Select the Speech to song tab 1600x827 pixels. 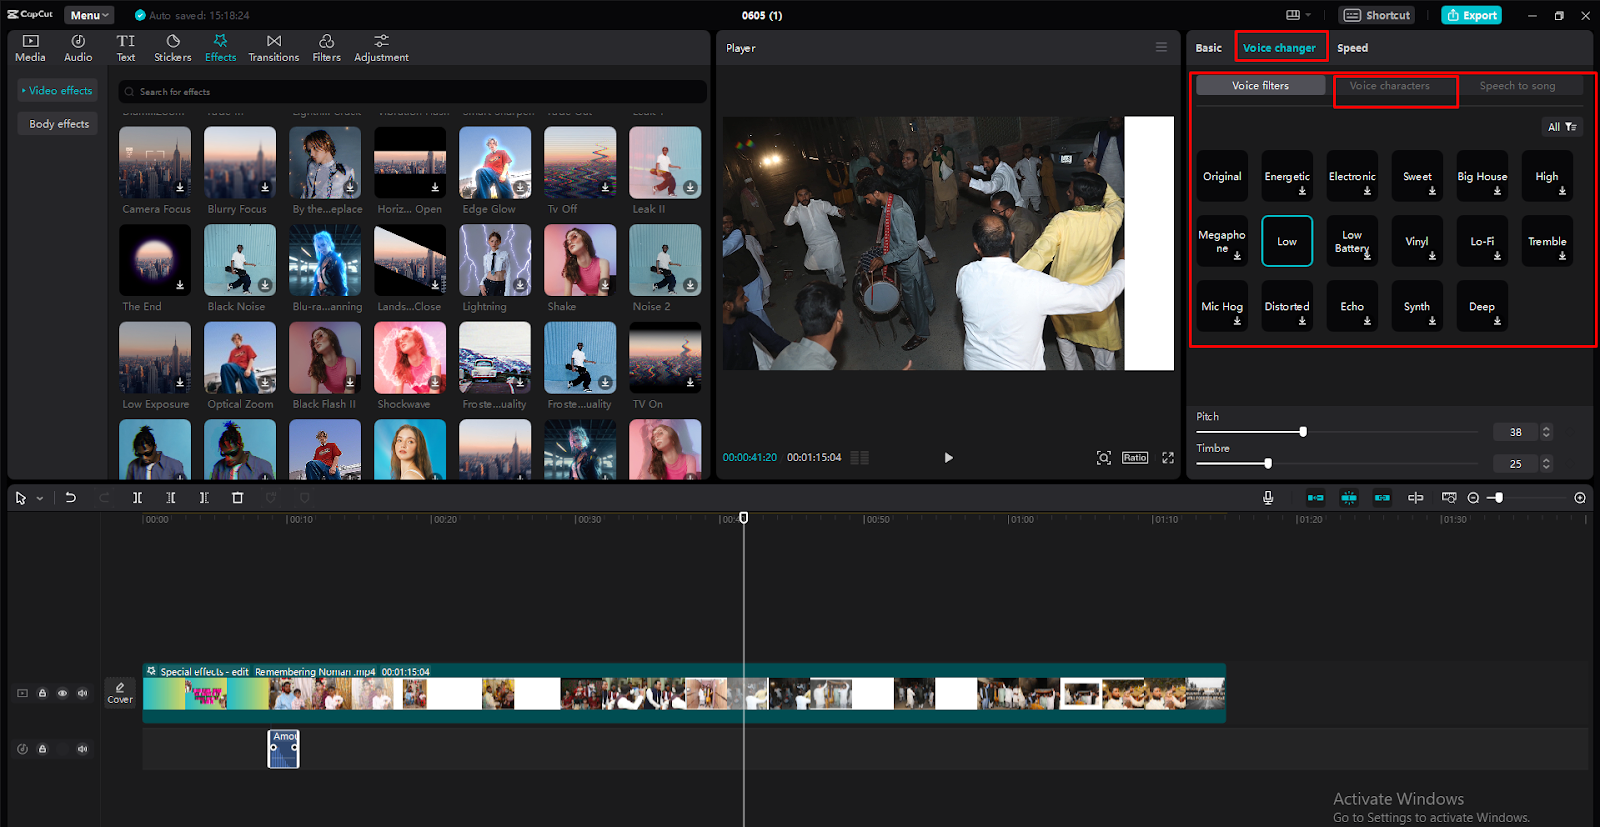point(1518,86)
